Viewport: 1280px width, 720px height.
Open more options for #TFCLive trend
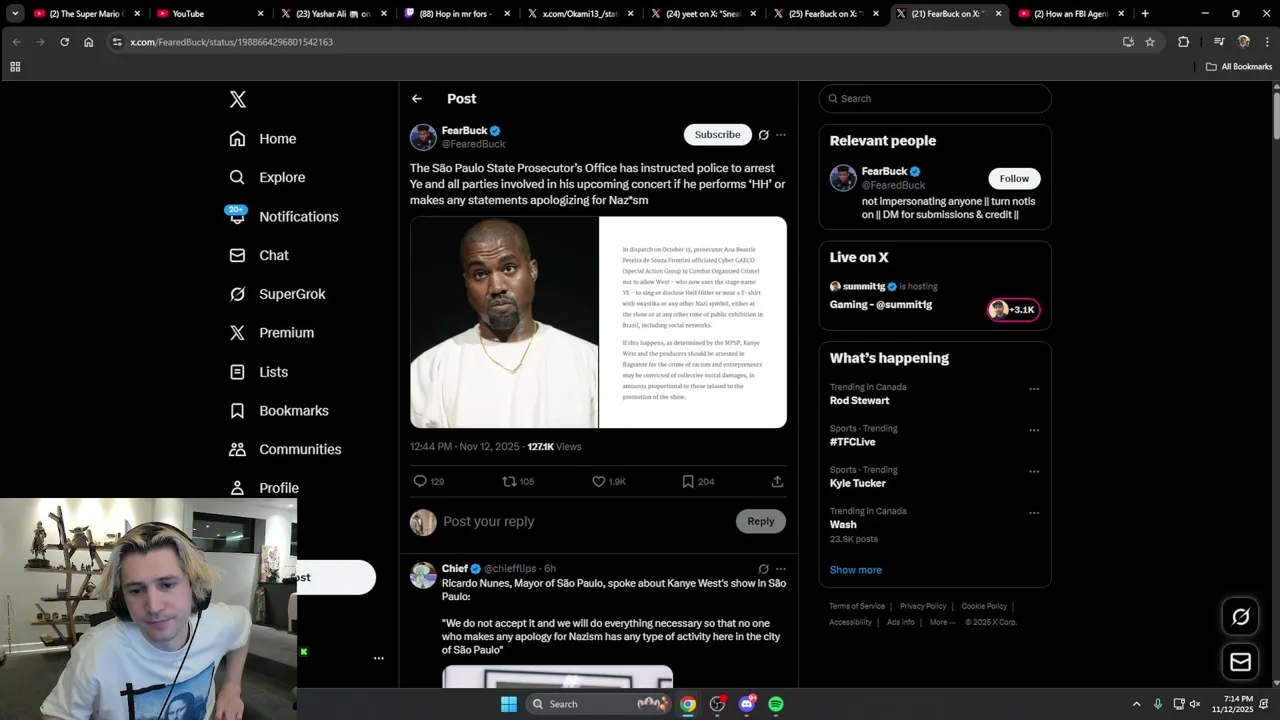pyautogui.click(x=1034, y=430)
